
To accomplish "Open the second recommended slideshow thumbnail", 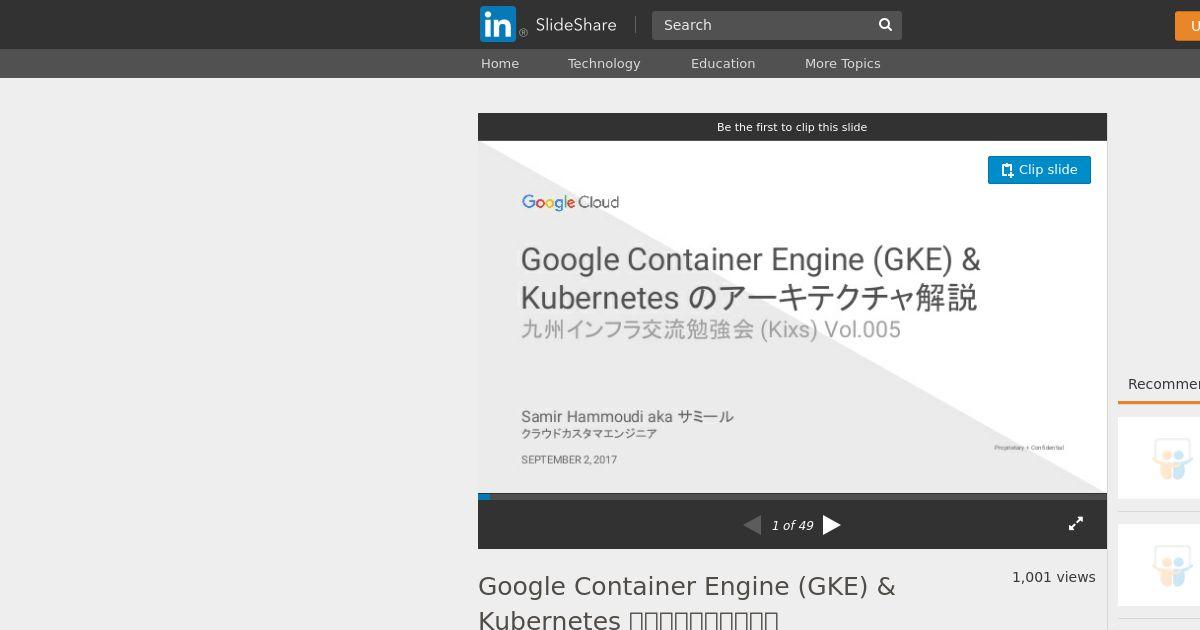I will pyautogui.click(x=1159, y=565).
